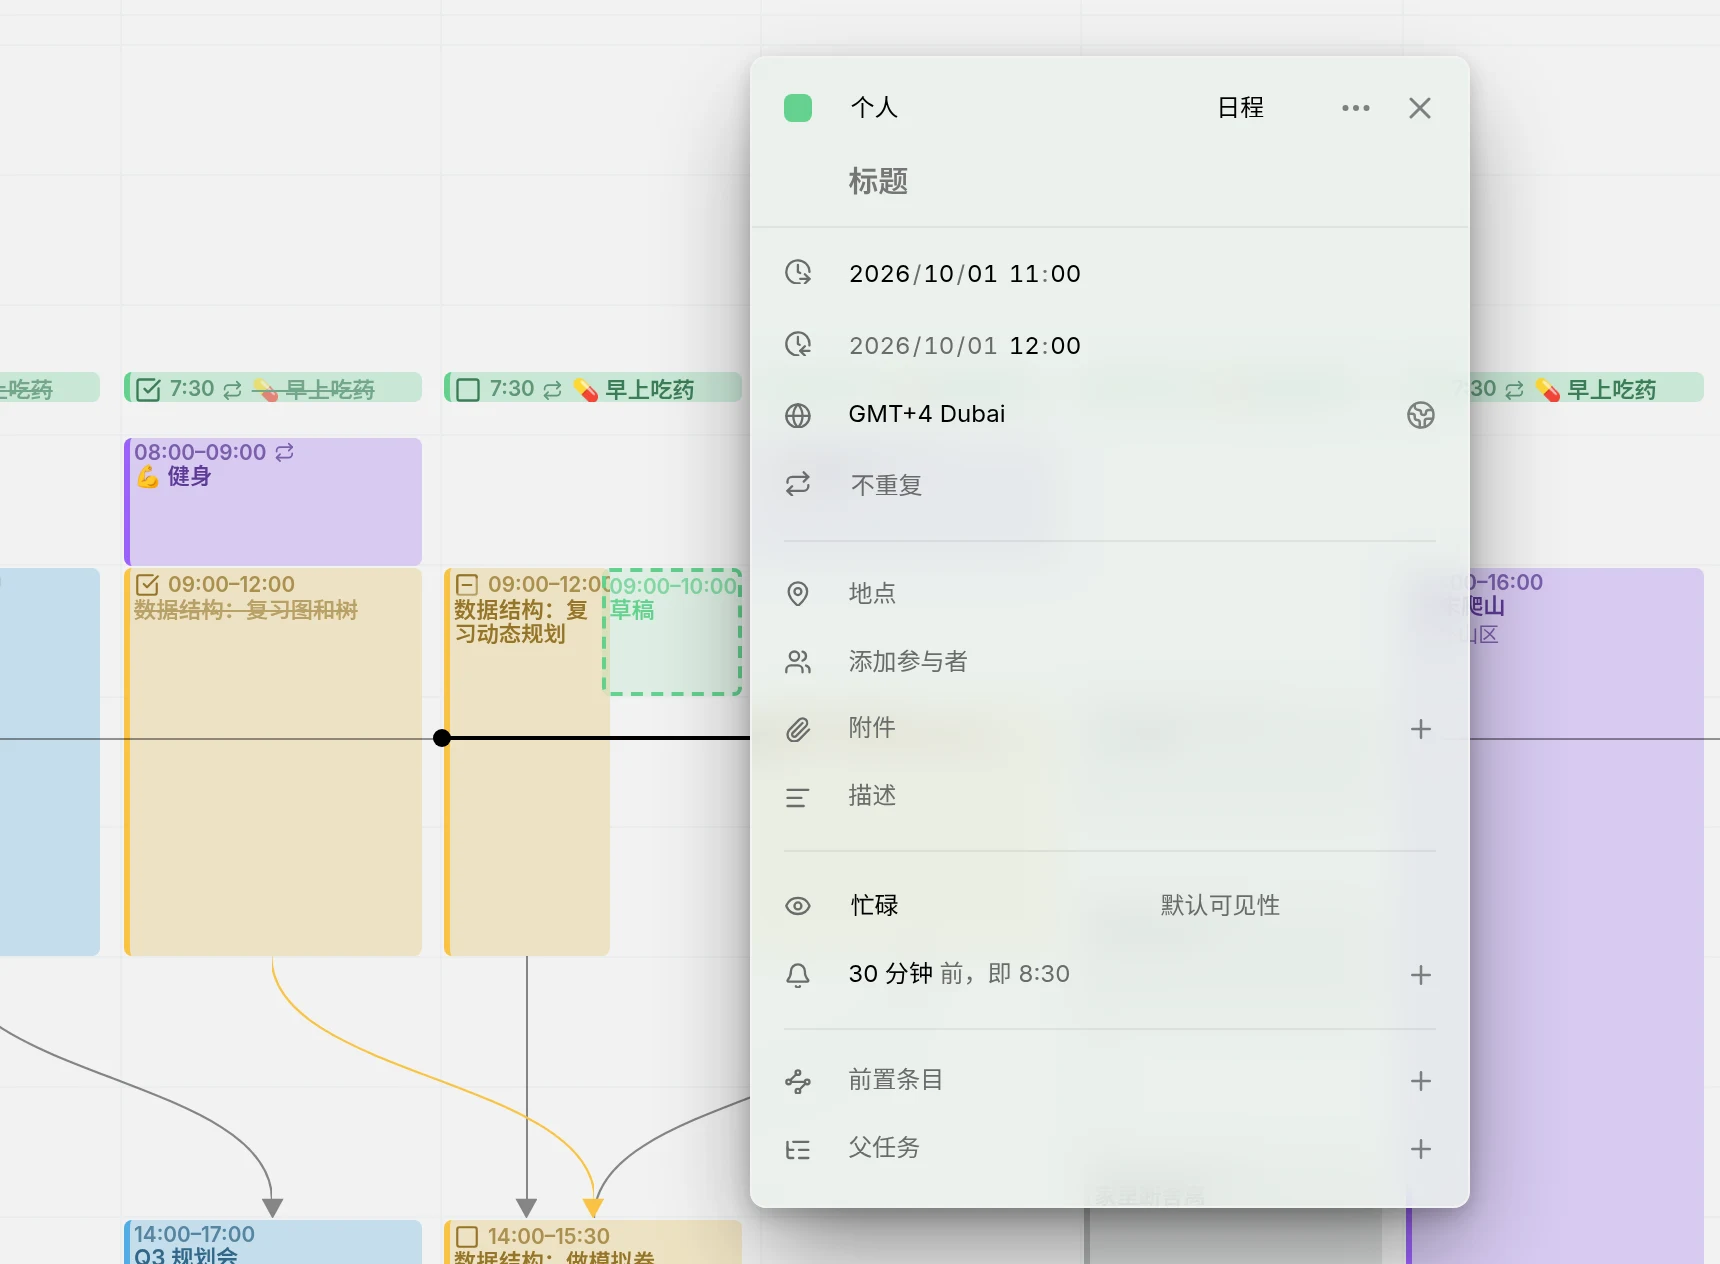The image size is (1720, 1264).
Task: Edit the 30 分钟 前 reminder
Action: point(959,974)
